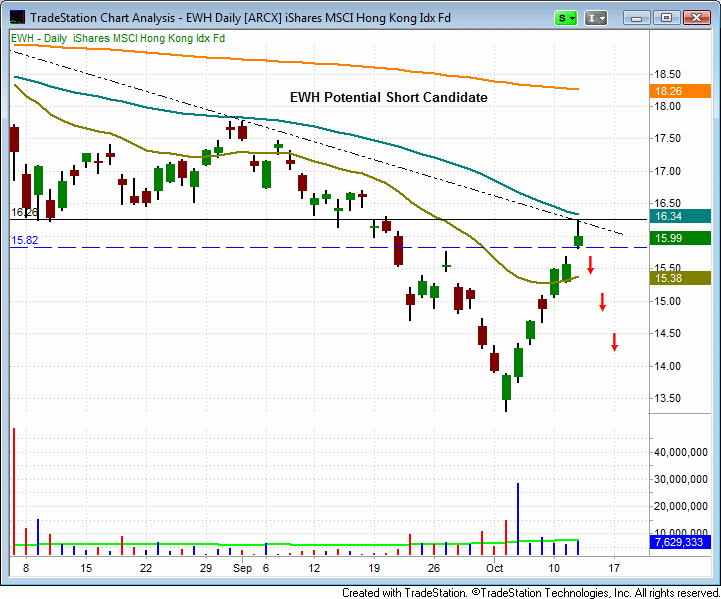This screenshot has height=599, width=721.
Task: Click the 15.00 price axis label
Action: (x=667, y=302)
